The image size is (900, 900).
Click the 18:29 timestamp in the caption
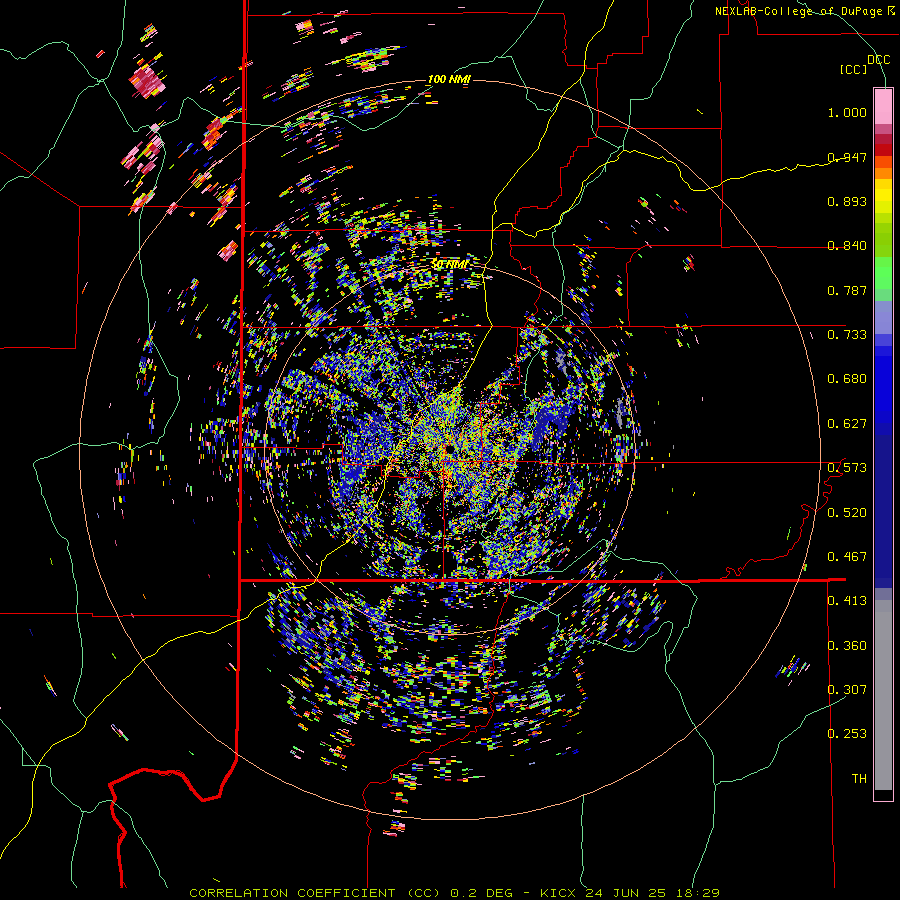click(x=696, y=893)
